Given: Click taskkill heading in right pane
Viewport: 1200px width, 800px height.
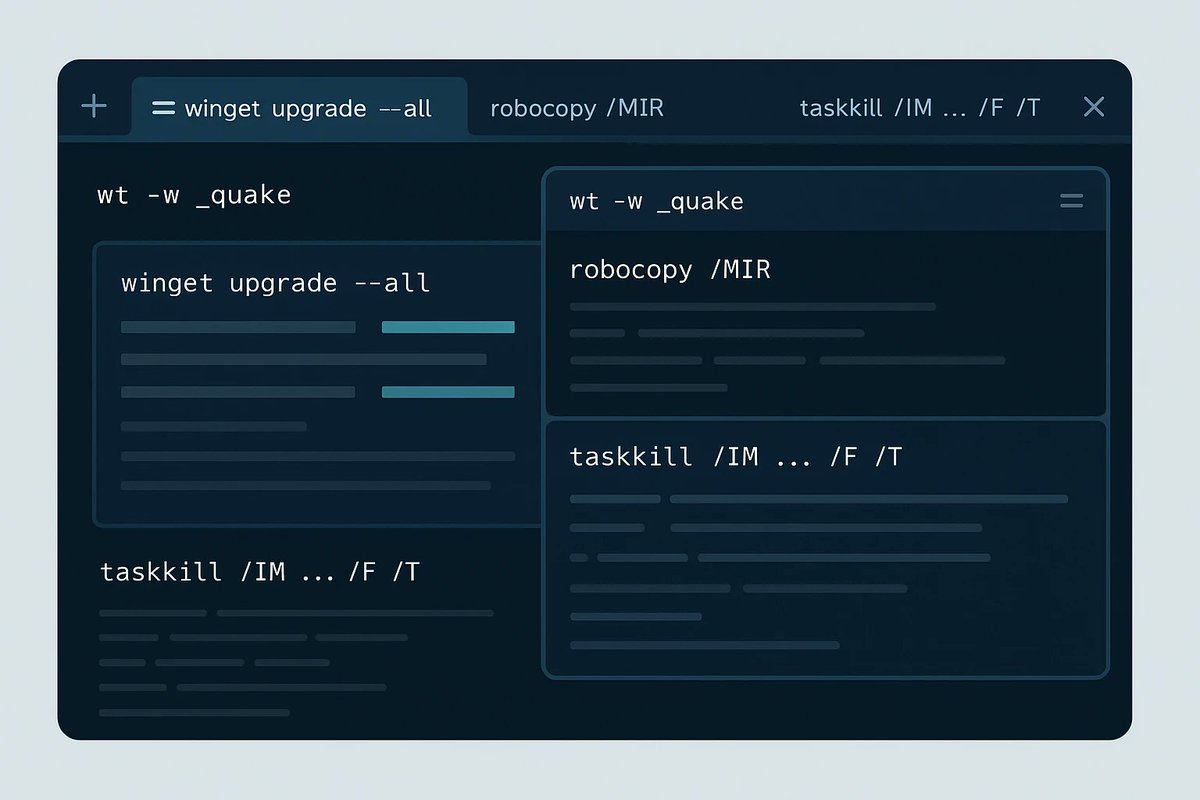Looking at the screenshot, I should 736,457.
